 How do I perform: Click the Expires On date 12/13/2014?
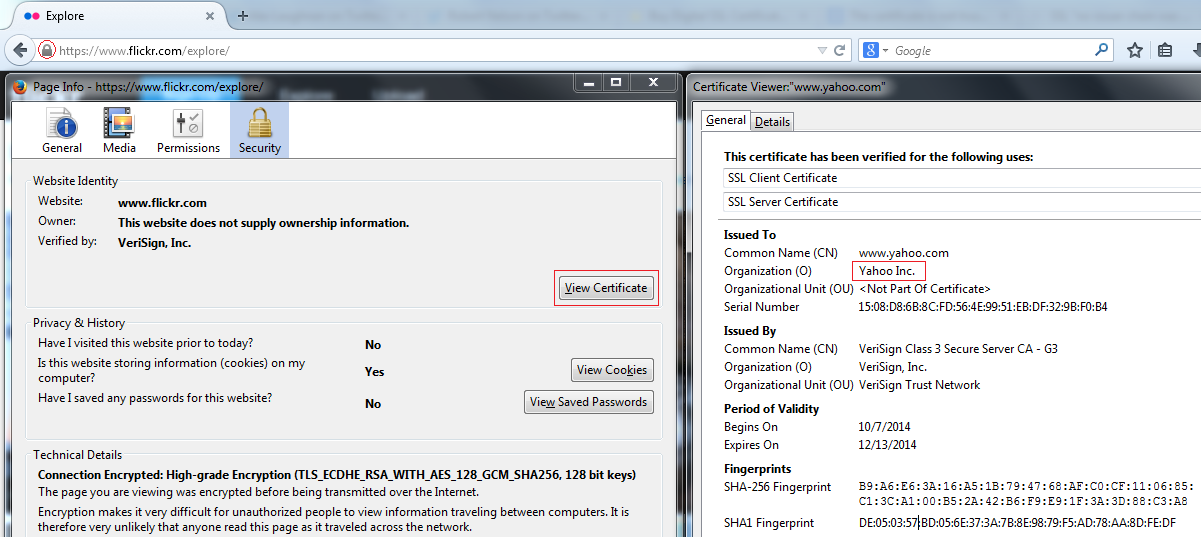tap(887, 445)
